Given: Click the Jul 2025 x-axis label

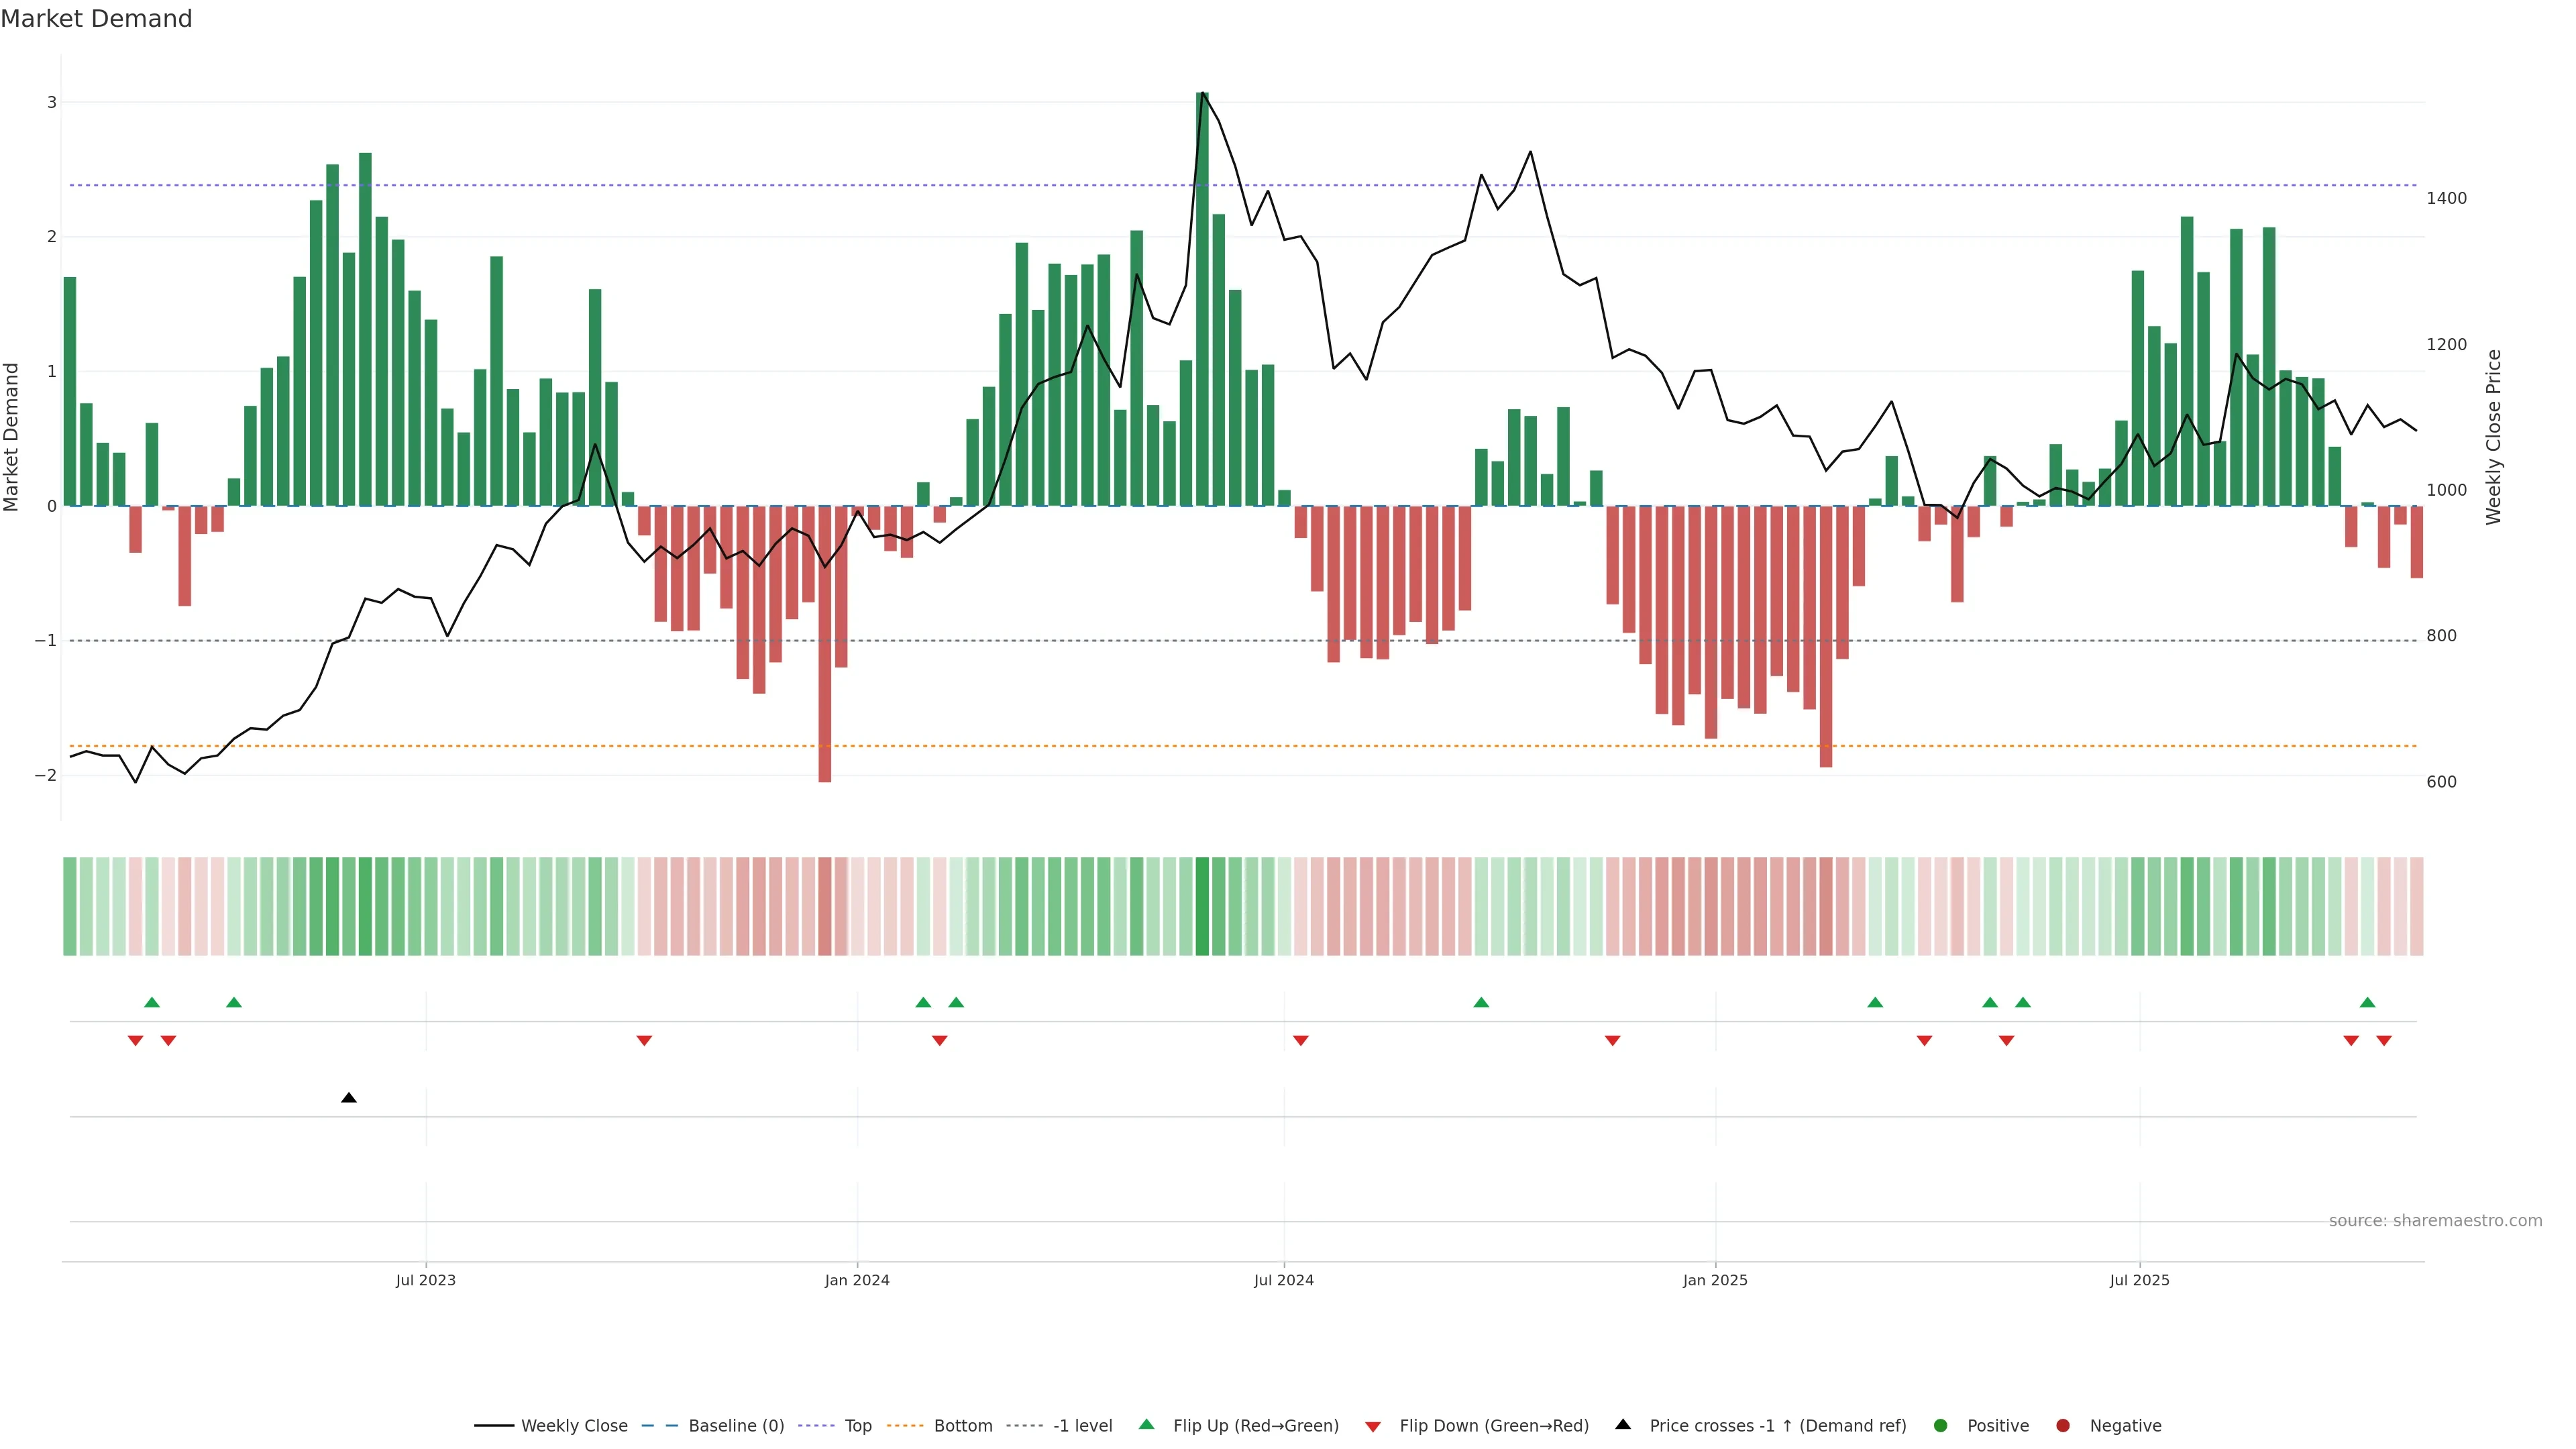Looking at the screenshot, I should click(x=2139, y=1280).
